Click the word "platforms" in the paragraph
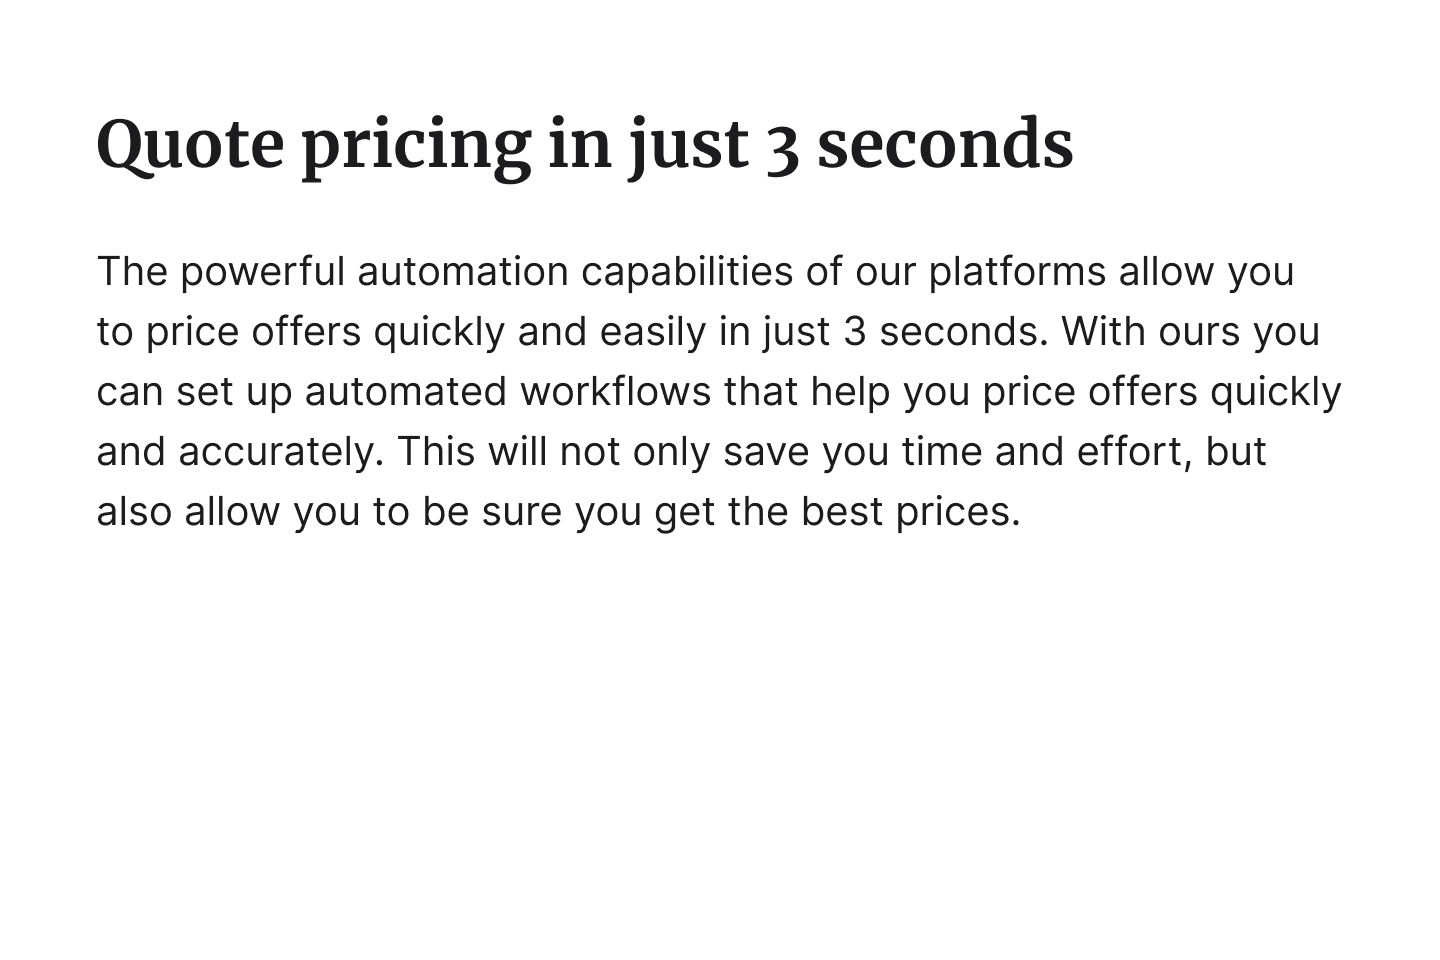 pos(1017,272)
